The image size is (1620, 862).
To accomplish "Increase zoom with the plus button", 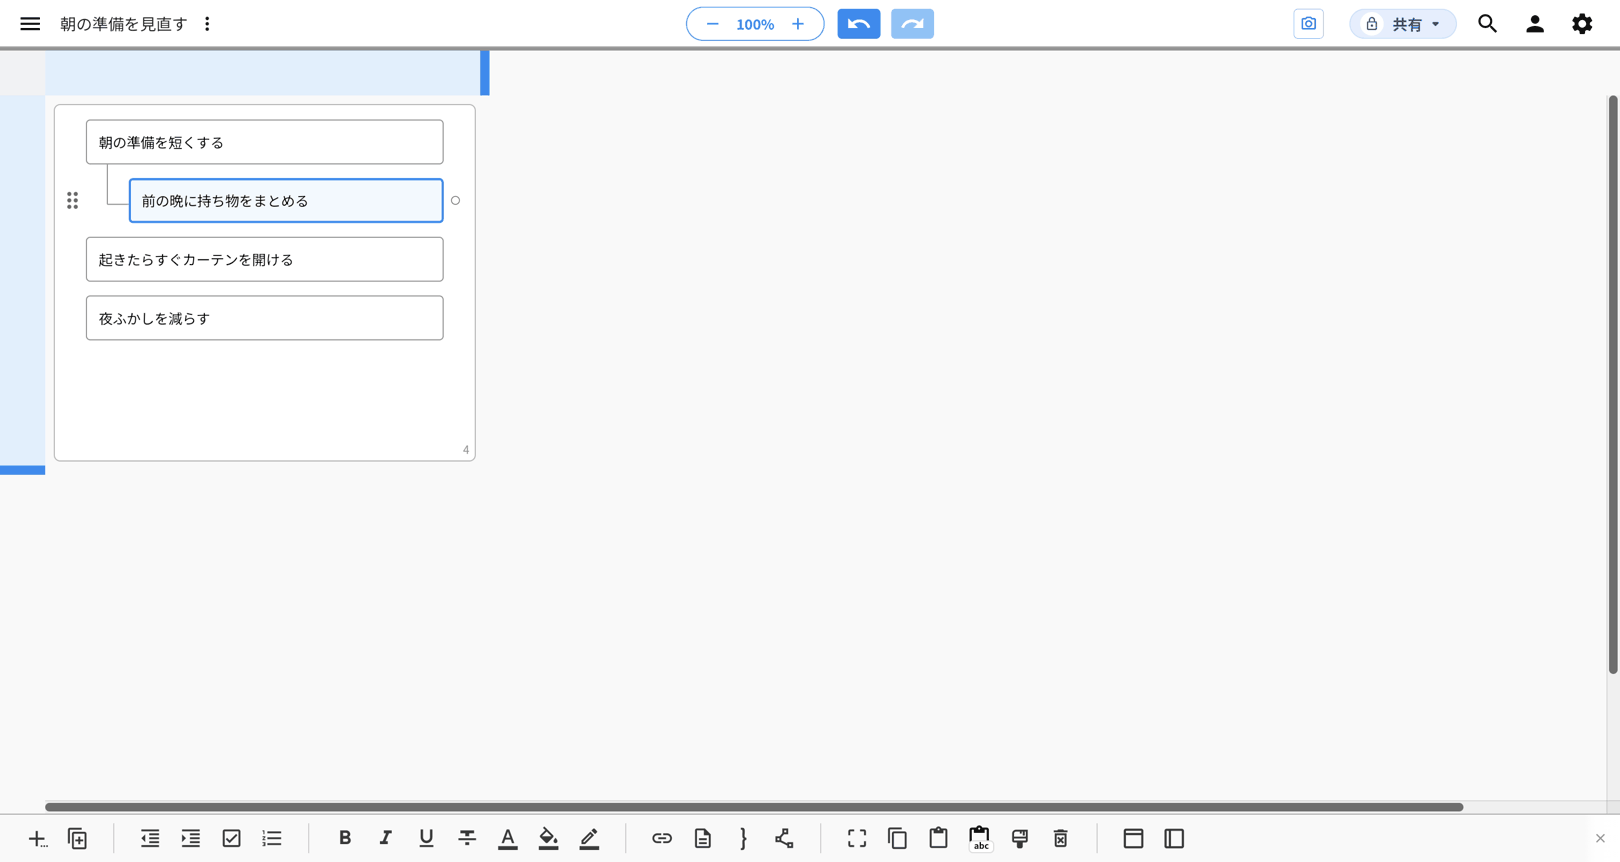I will (x=798, y=24).
